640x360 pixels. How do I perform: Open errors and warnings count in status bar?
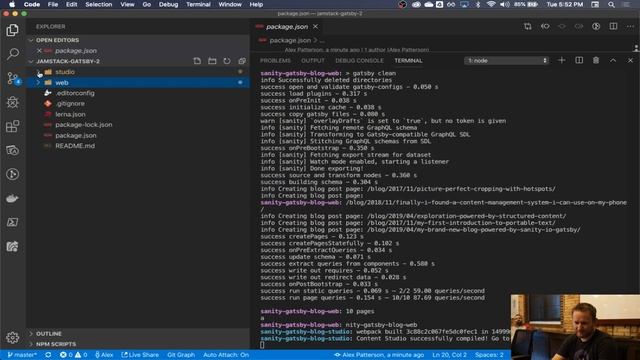click(74, 355)
